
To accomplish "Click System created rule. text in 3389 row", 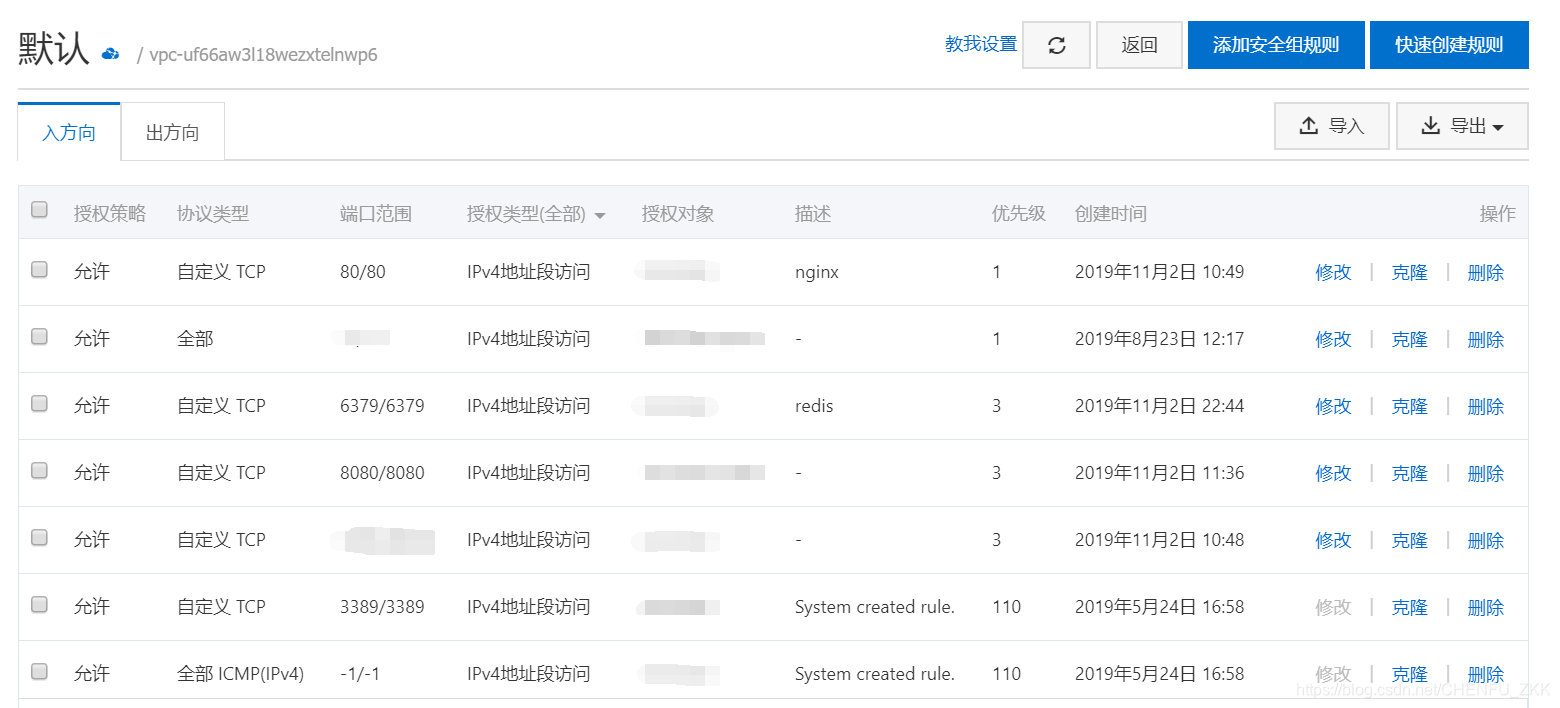I will (875, 607).
